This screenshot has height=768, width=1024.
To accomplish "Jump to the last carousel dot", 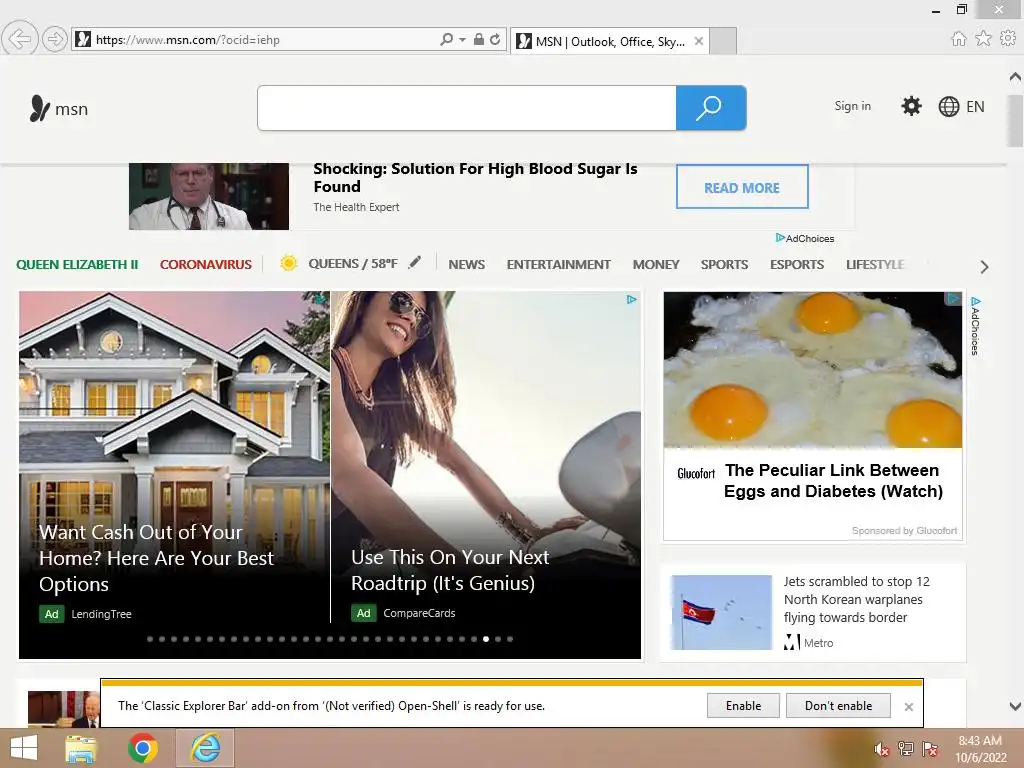I will [x=510, y=639].
